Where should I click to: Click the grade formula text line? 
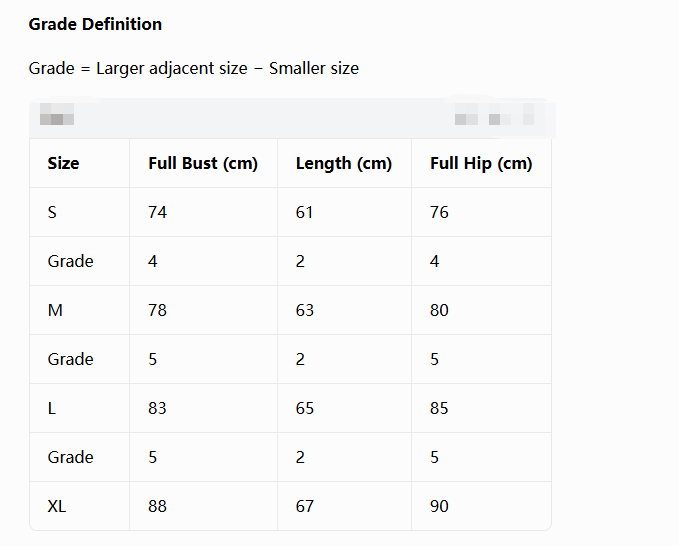tap(194, 68)
